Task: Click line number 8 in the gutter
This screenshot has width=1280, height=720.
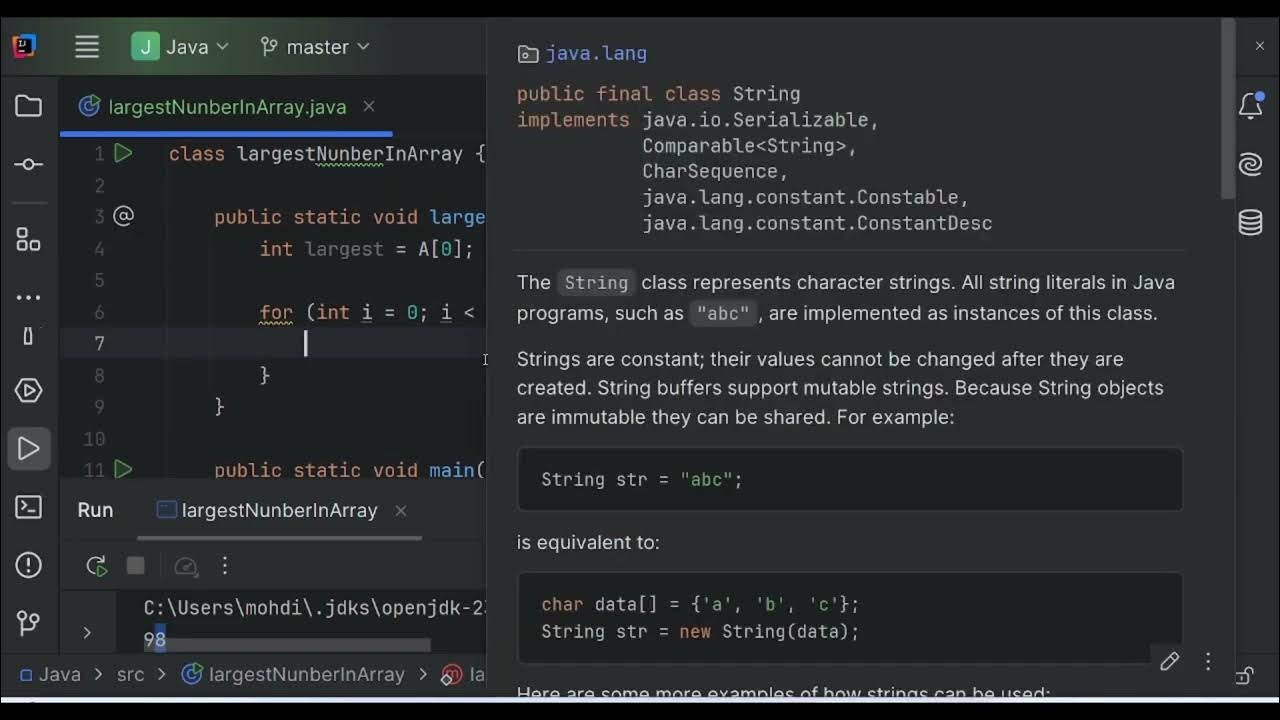Action: click(99, 376)
